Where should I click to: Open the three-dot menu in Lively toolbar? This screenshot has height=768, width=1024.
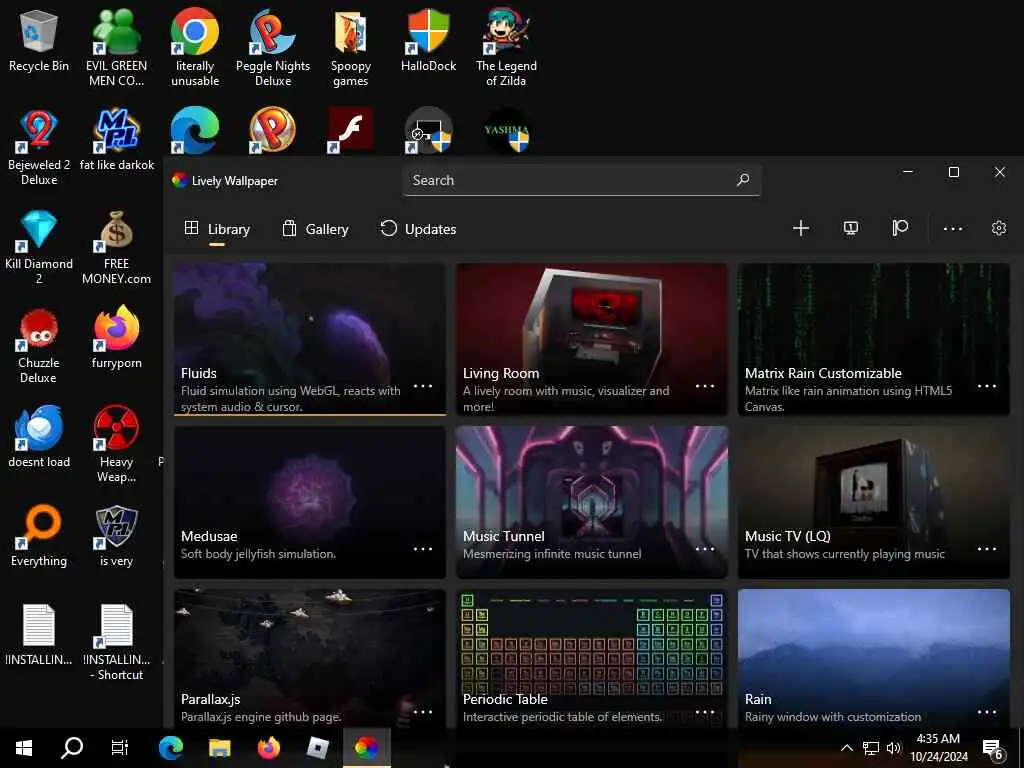pos(952,229)
